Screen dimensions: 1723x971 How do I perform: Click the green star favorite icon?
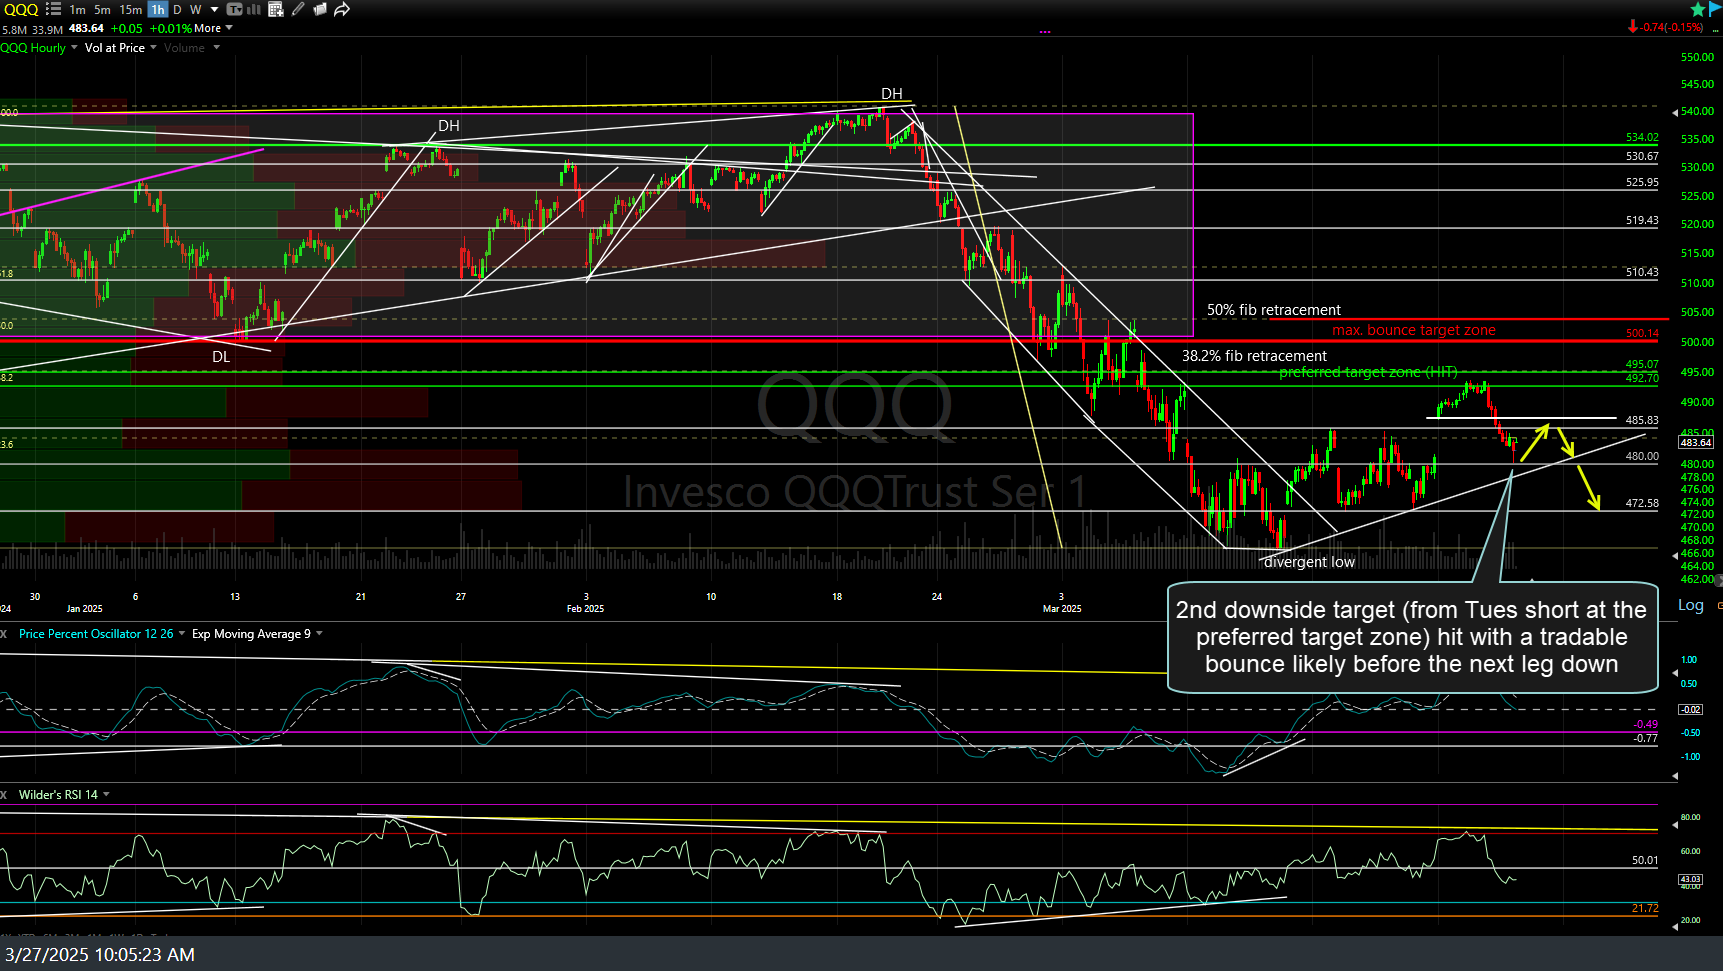[x=1698, y=9]
